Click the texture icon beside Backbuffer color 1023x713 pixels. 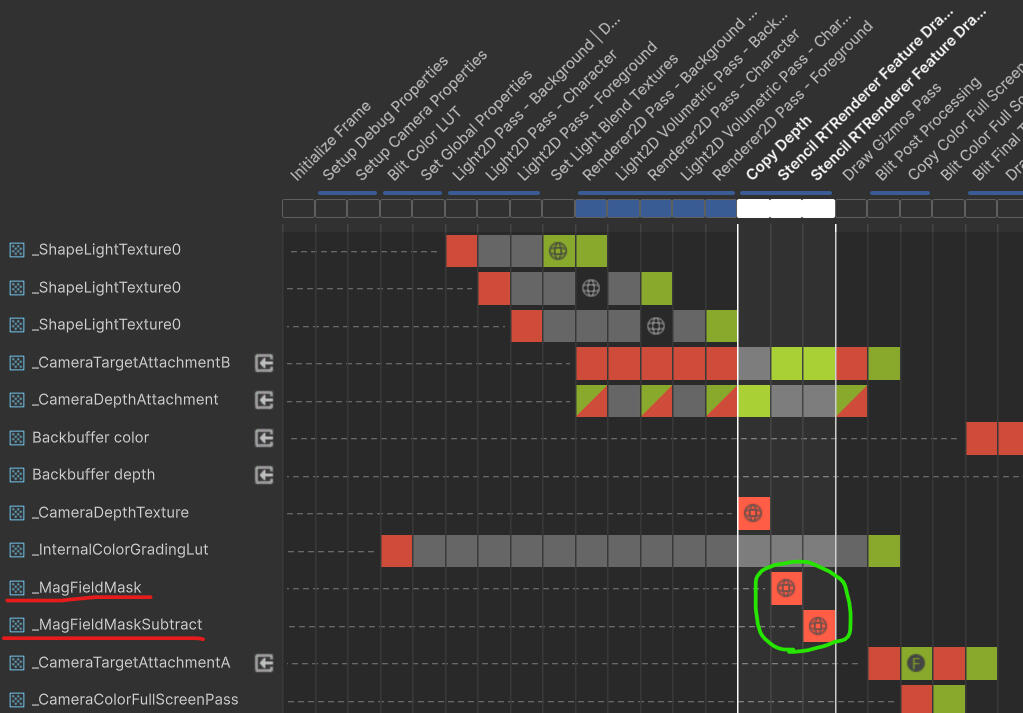[x=17, y=438]
